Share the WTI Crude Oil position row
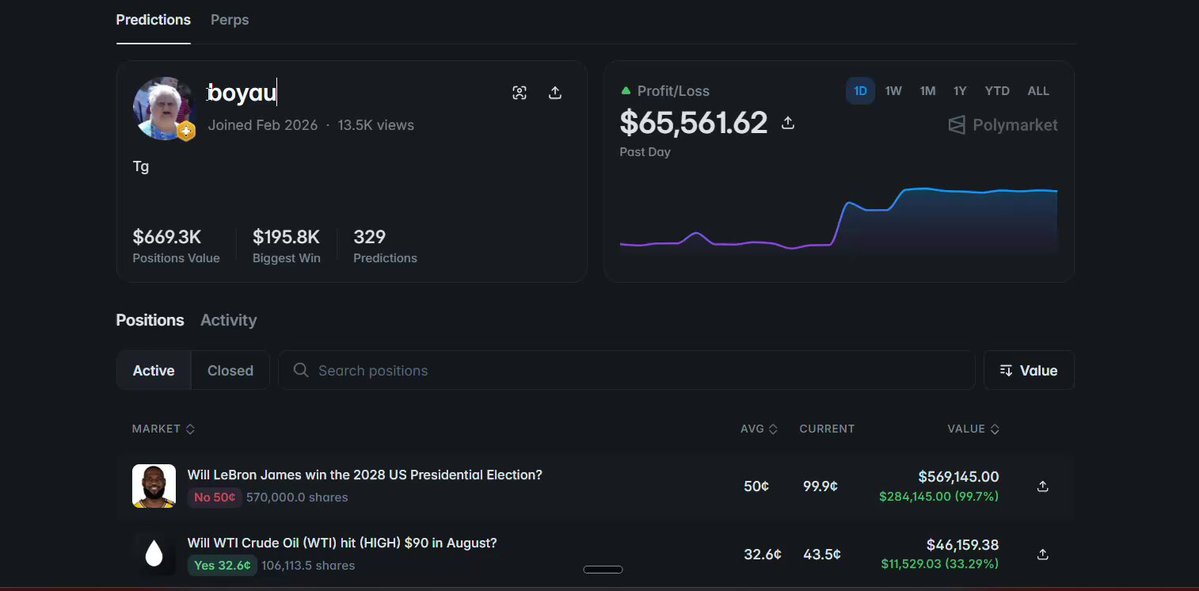 [1042, 554]
